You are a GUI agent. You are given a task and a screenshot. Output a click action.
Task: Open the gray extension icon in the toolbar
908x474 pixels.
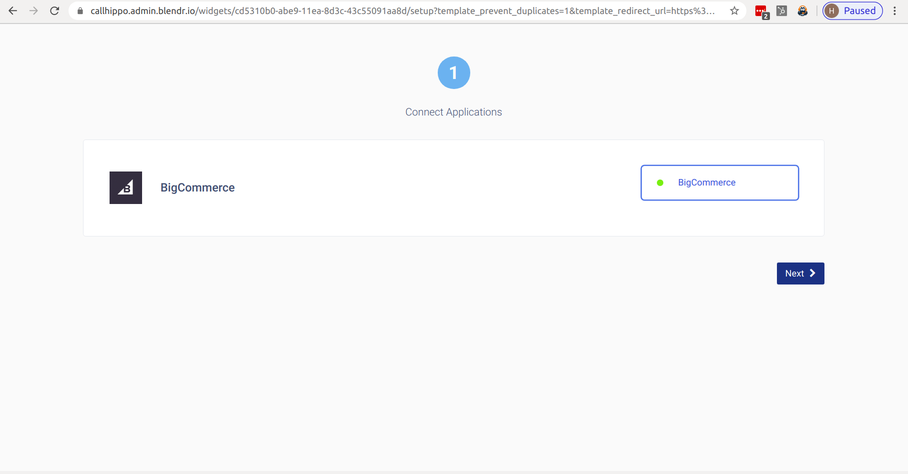coord(782,11)
